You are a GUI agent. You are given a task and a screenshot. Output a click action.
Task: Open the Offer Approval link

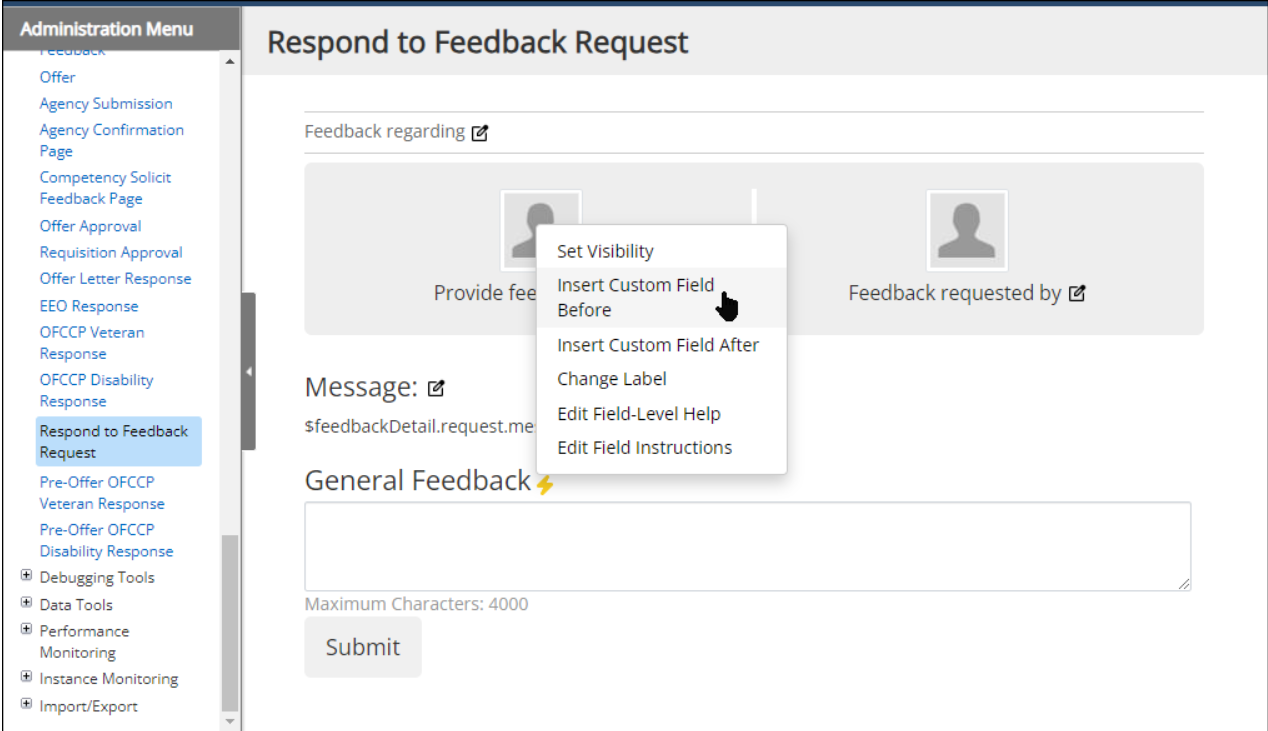coord(91,226)
